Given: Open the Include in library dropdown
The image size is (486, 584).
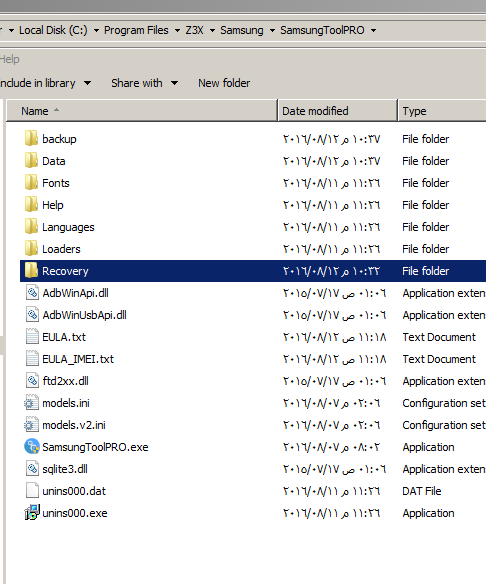Looking at the screenshot, I should tap(45, 83).
